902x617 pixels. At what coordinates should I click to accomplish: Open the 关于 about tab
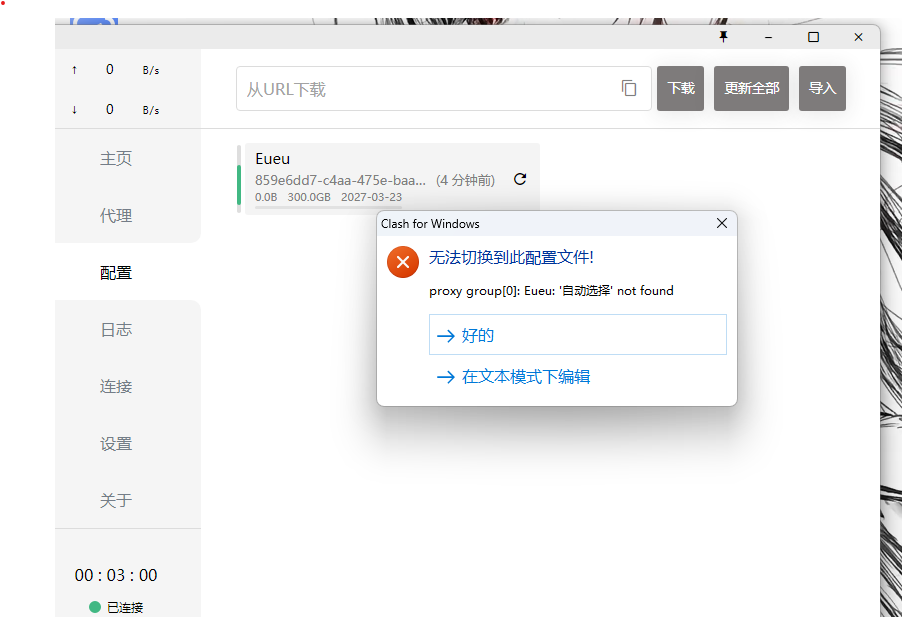[116, 501]
